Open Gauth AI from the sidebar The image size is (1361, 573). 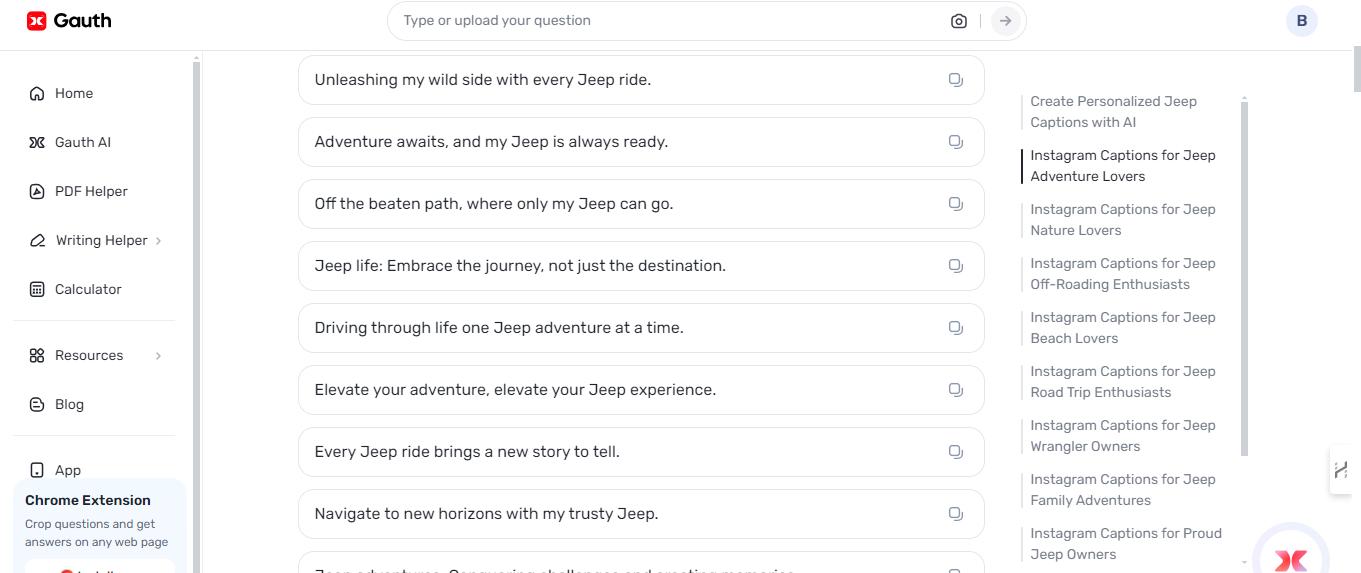[x=82, y=142]
